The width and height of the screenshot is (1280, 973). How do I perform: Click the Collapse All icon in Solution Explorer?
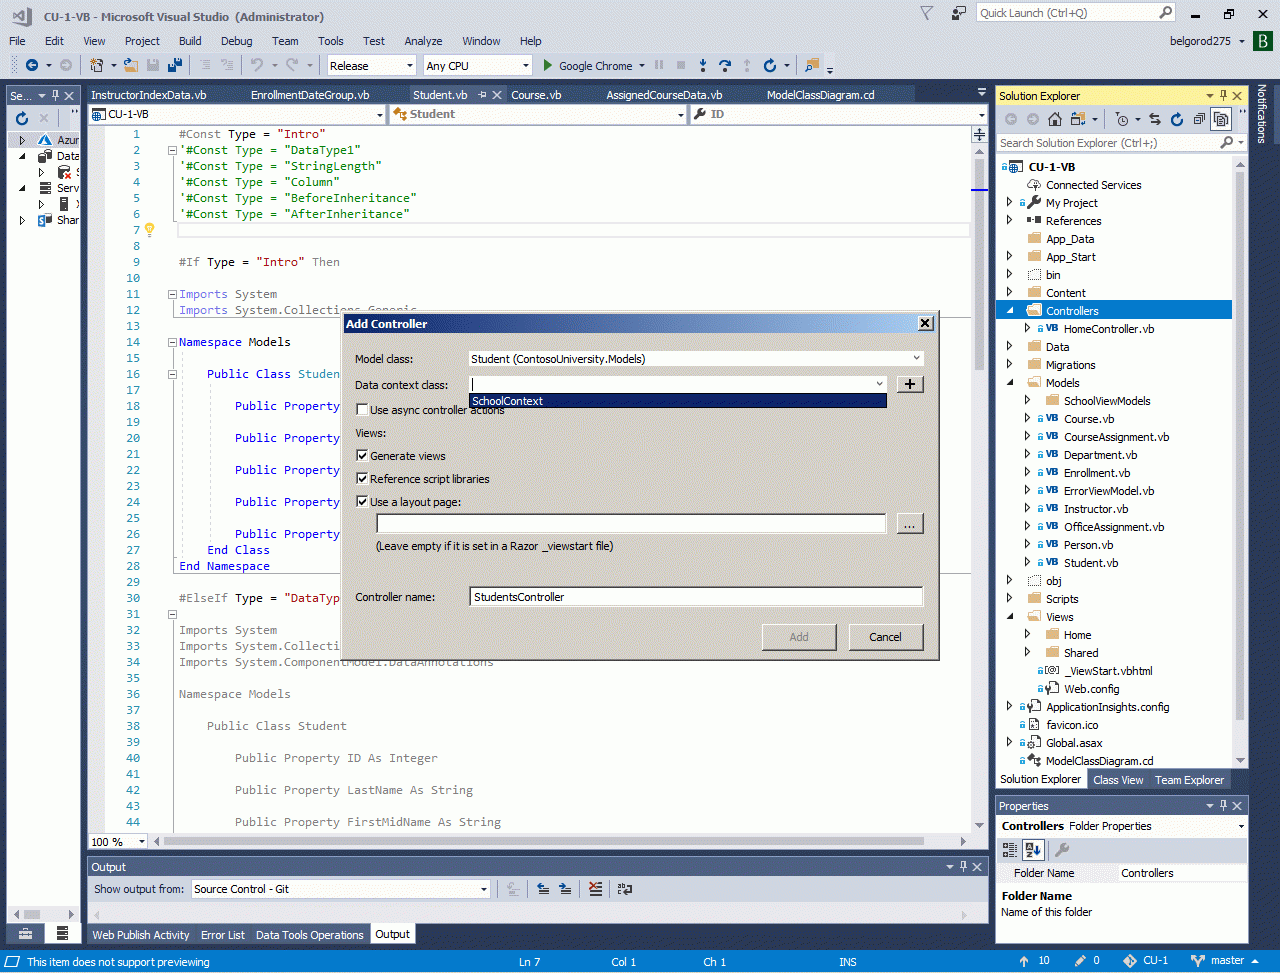(x=1199, y=119)
